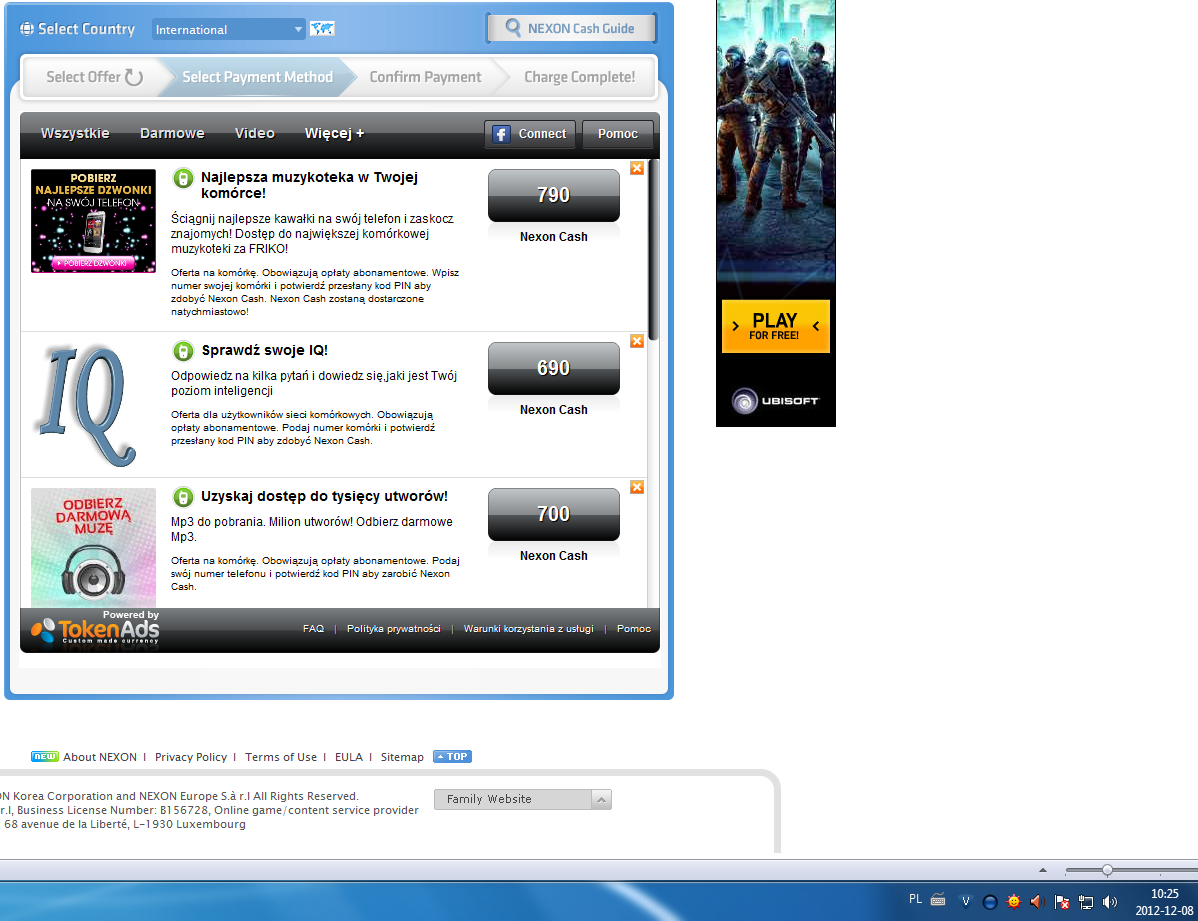The width and height of the screenshot is (1198, 921).
Task: Click the orange speaker tray icon
Action: coord(1037,902)
